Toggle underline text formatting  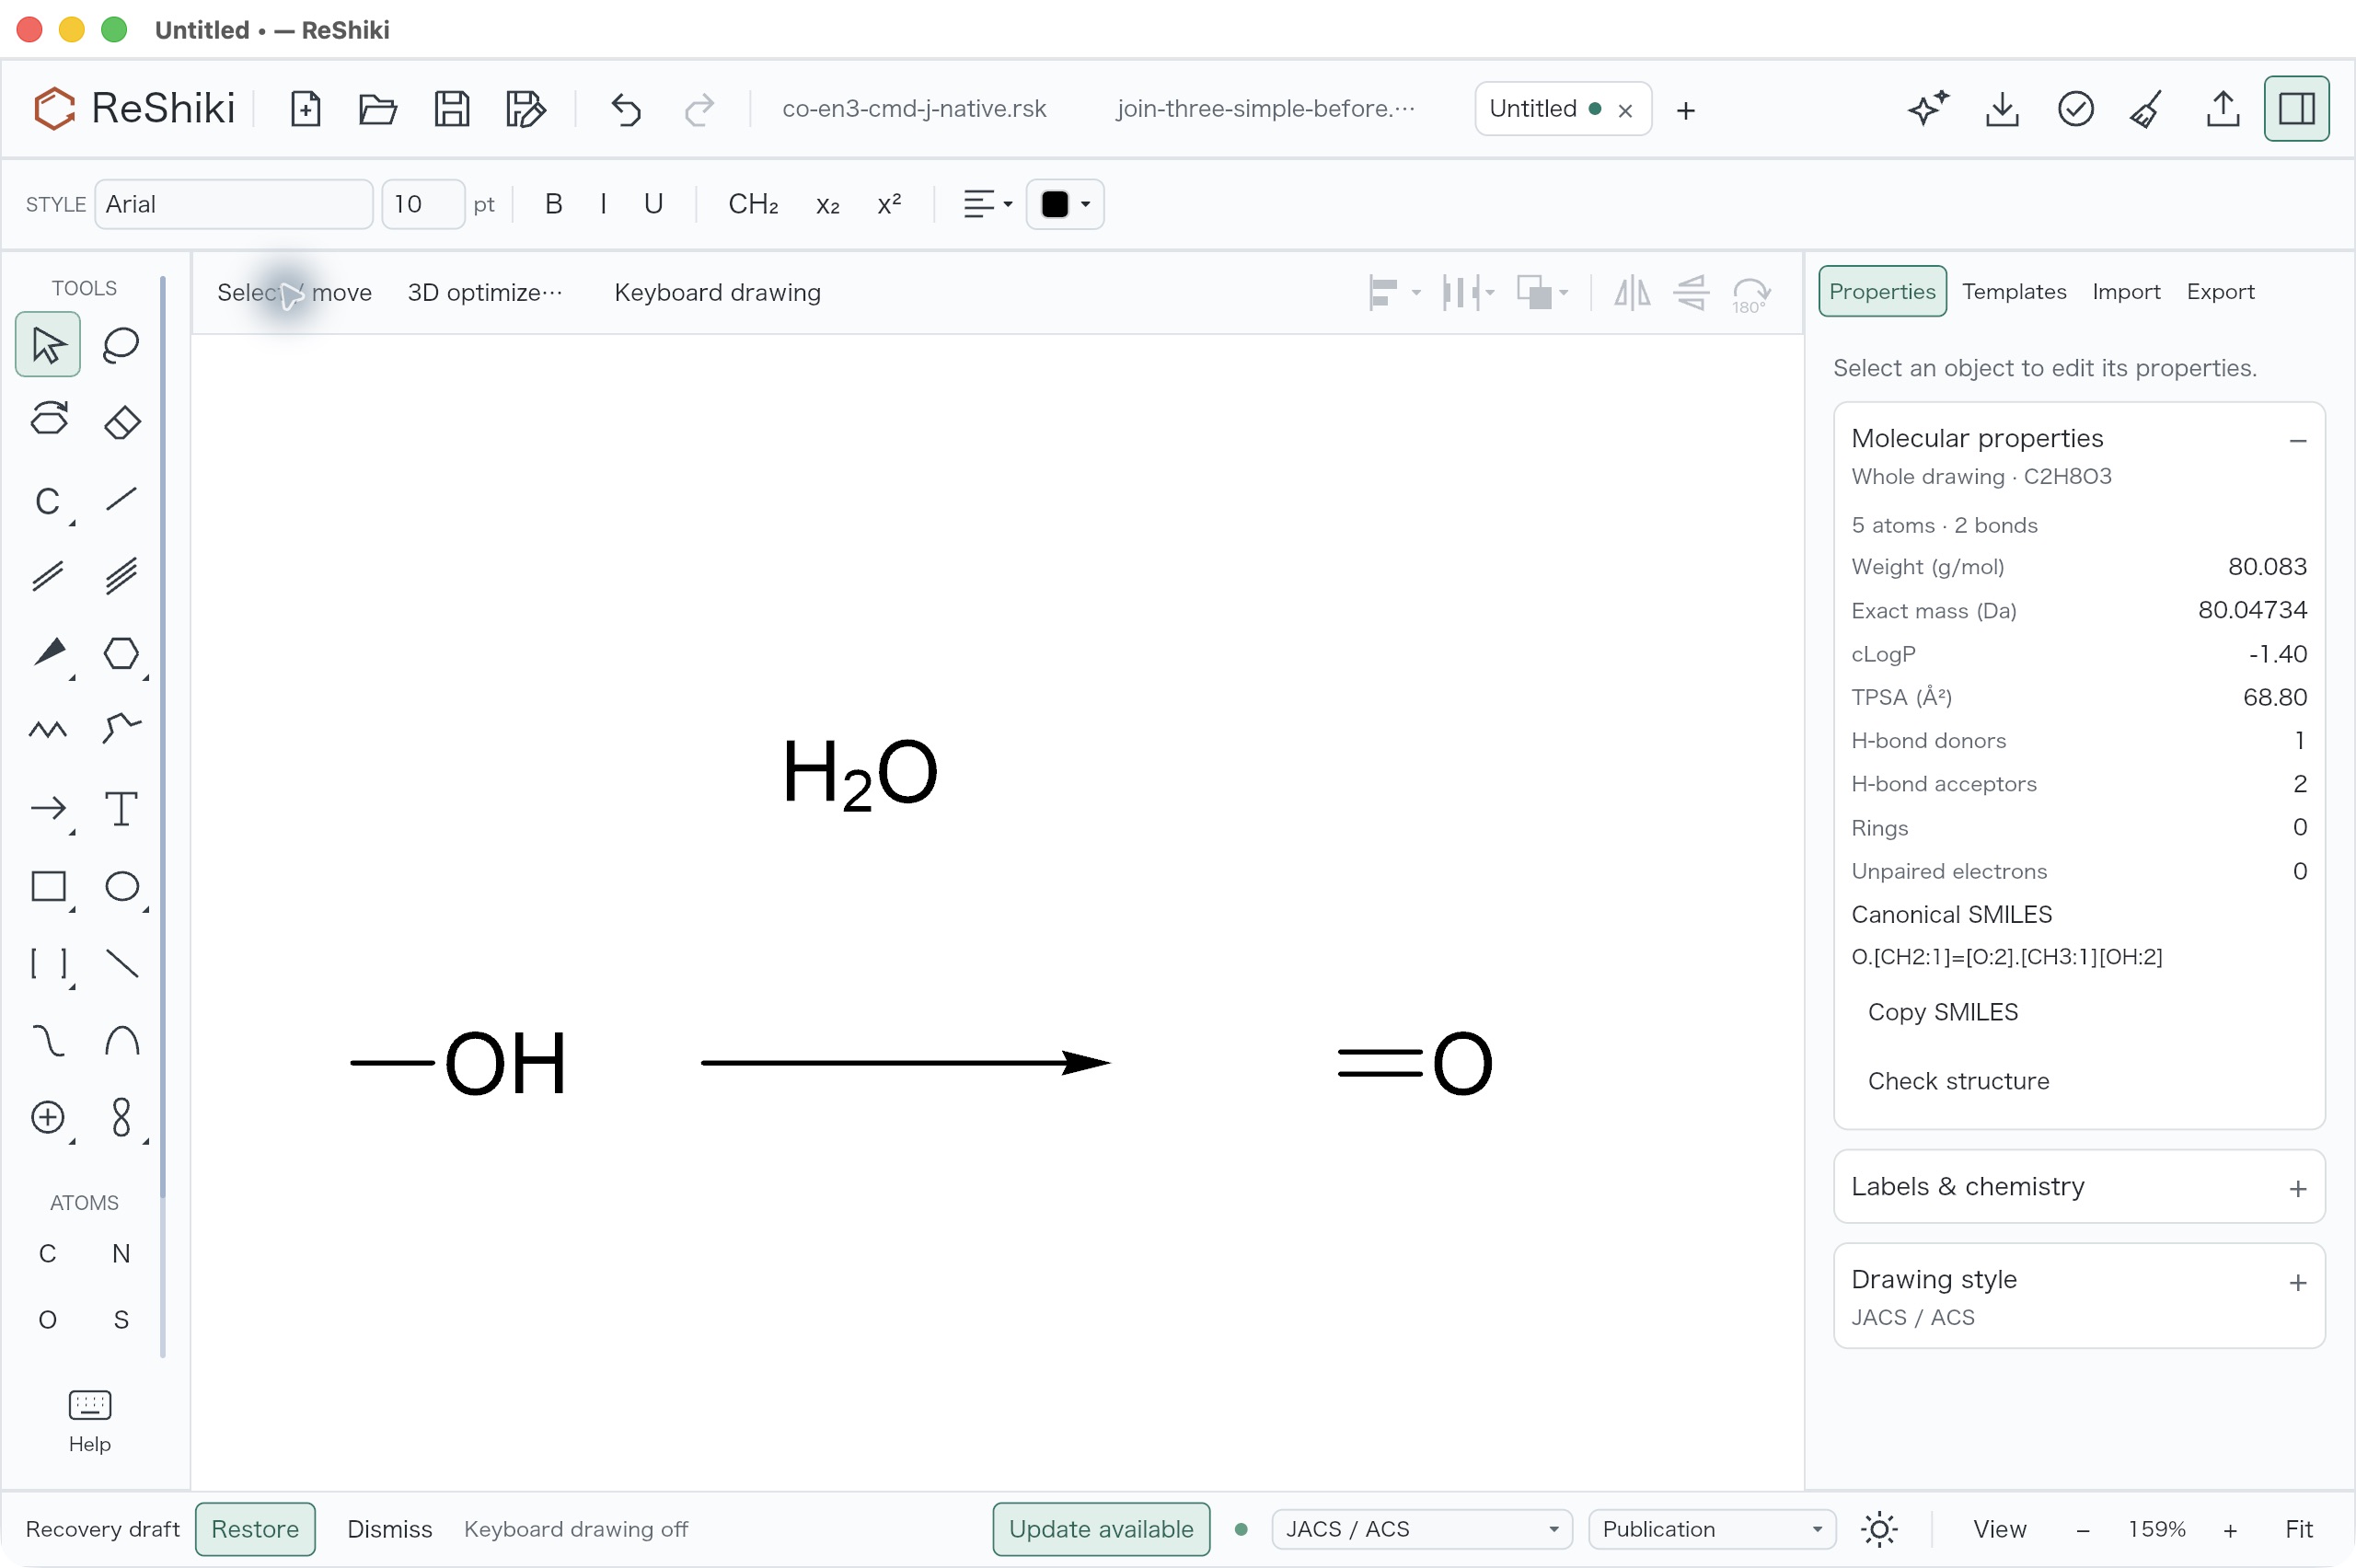653,204
